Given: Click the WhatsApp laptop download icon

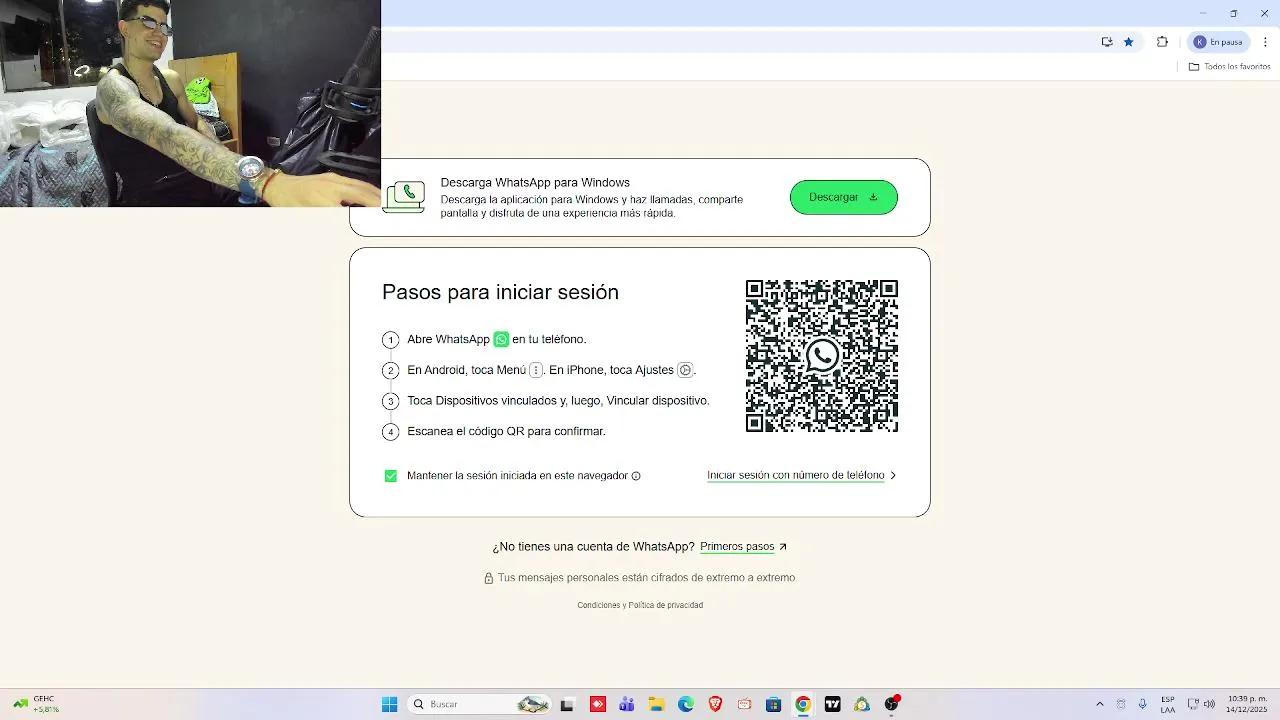Looking at the screenshot, I should pyautogui.click(x=405, y=197).
